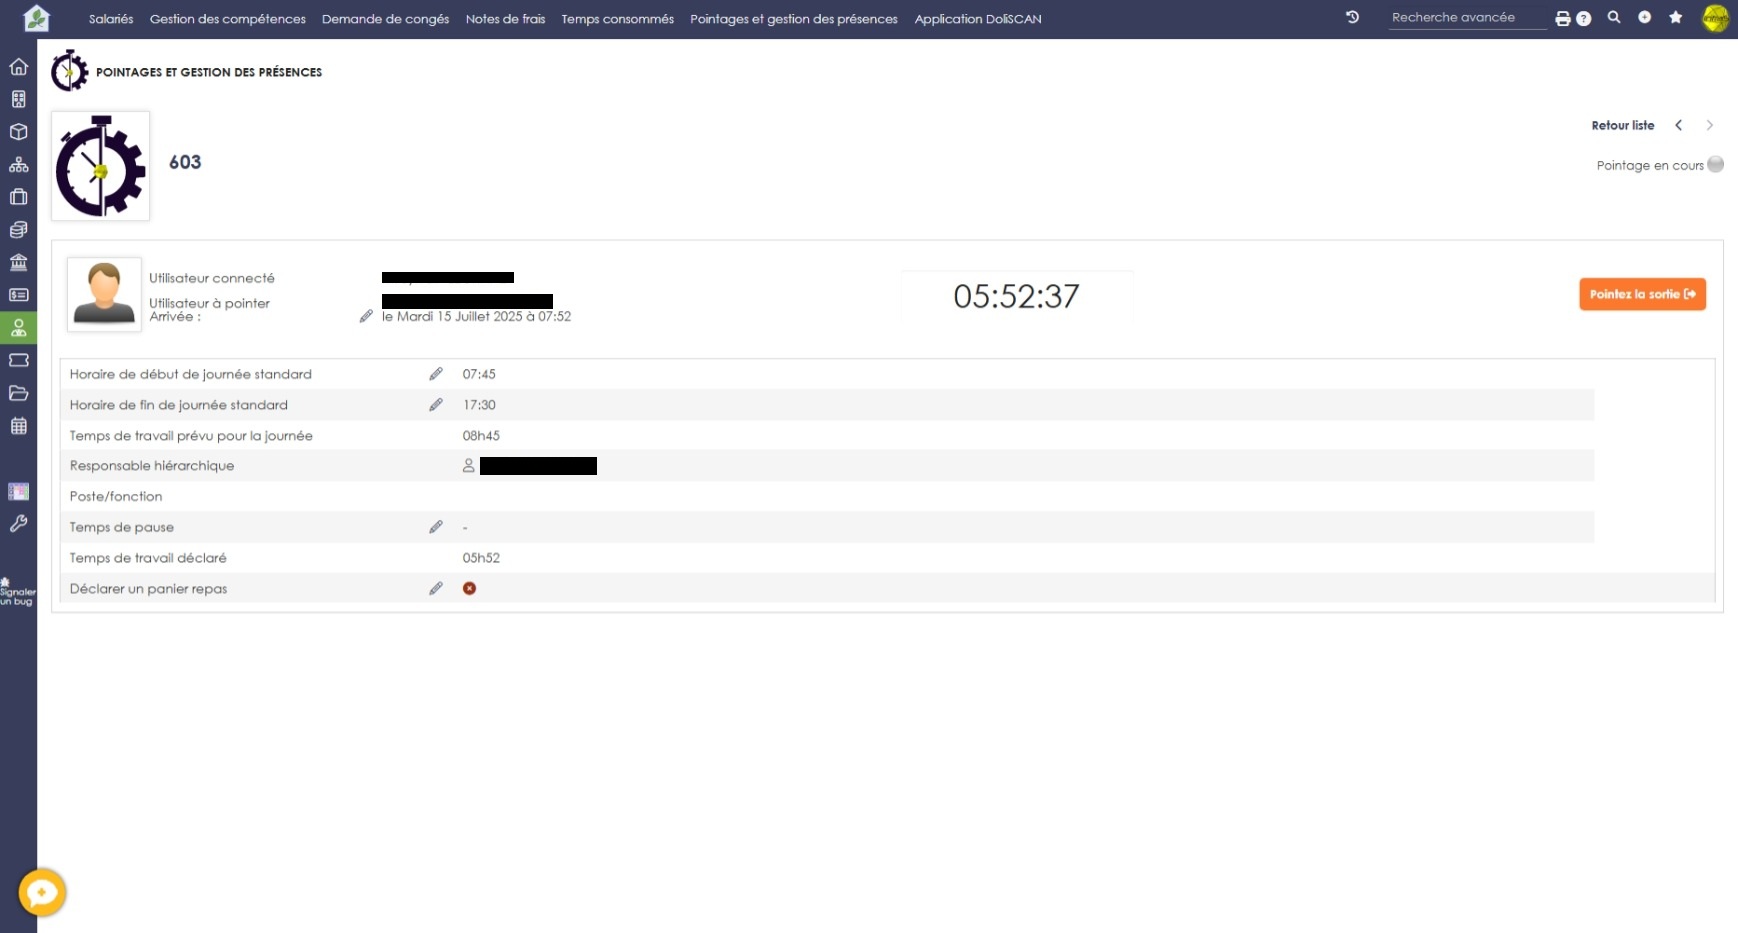Image resolution: width=1738 pixels, height=933 pixels.
Task: Click the colored grid icon above the wrench
Action: (x=18, y=491)
